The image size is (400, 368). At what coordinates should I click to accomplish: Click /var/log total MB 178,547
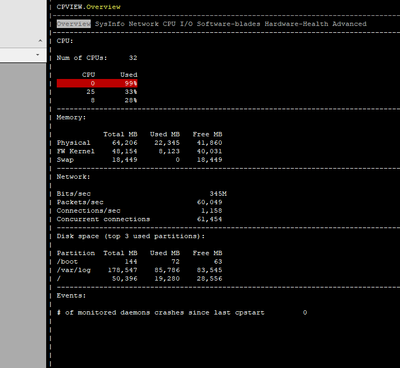click(x=122, y=270)
